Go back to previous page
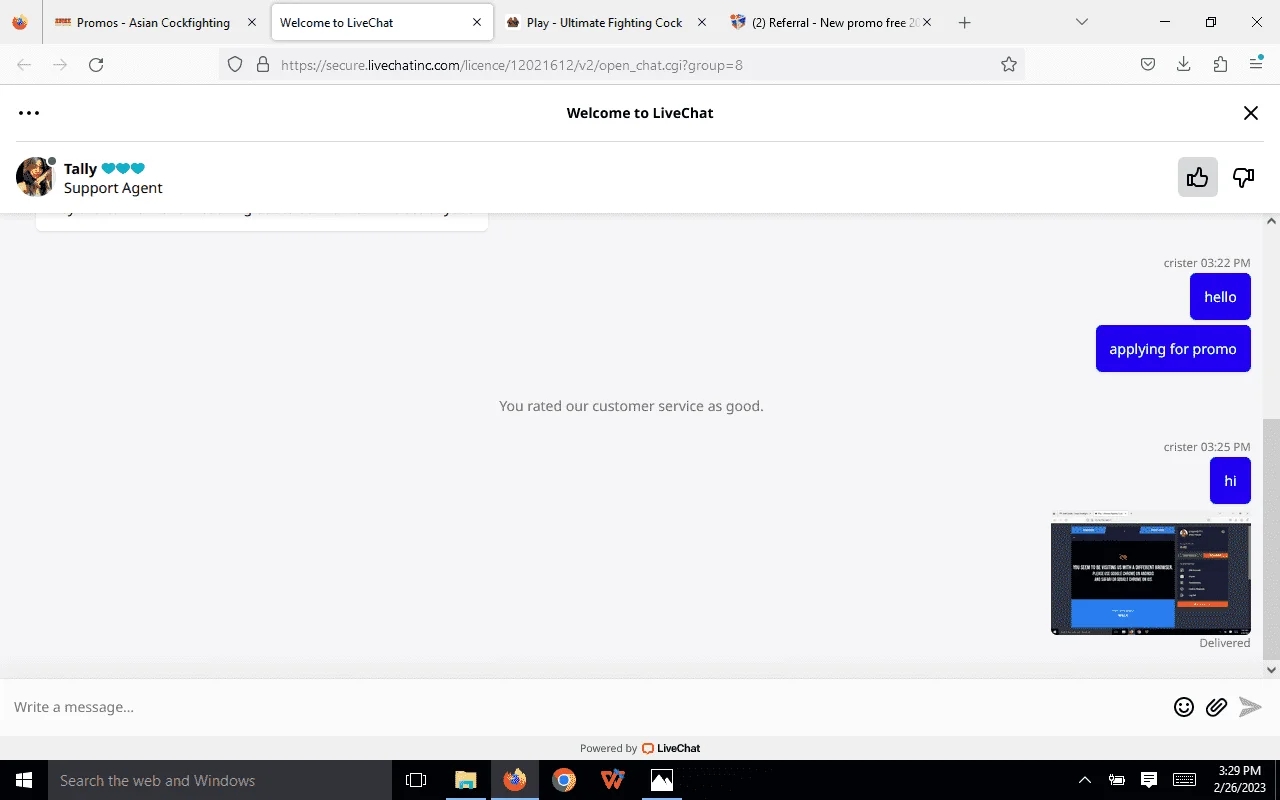1280x800 pixels. [x=24, y=64]
